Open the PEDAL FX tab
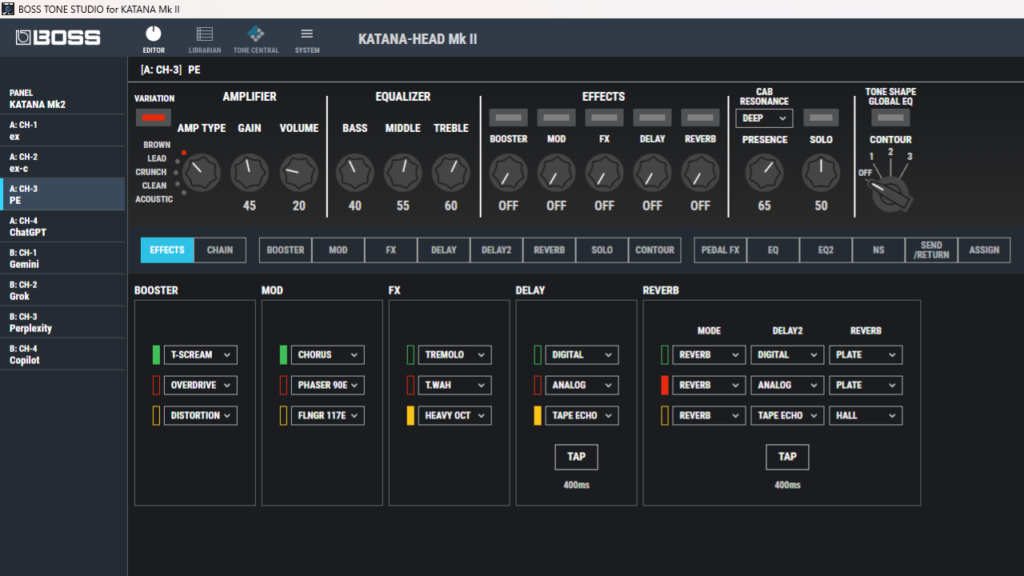The height and width of the screenshot is (576, 1024). click(720, 250)
